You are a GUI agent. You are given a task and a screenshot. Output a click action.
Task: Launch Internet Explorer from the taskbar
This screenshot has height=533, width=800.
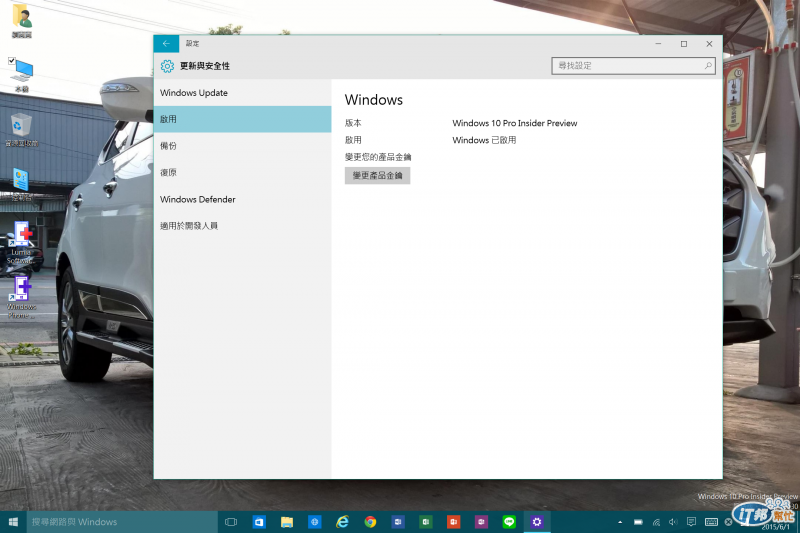click(342, 522)
